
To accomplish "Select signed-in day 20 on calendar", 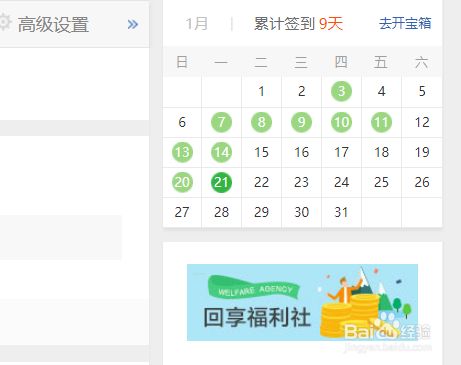I will [182, 182].
